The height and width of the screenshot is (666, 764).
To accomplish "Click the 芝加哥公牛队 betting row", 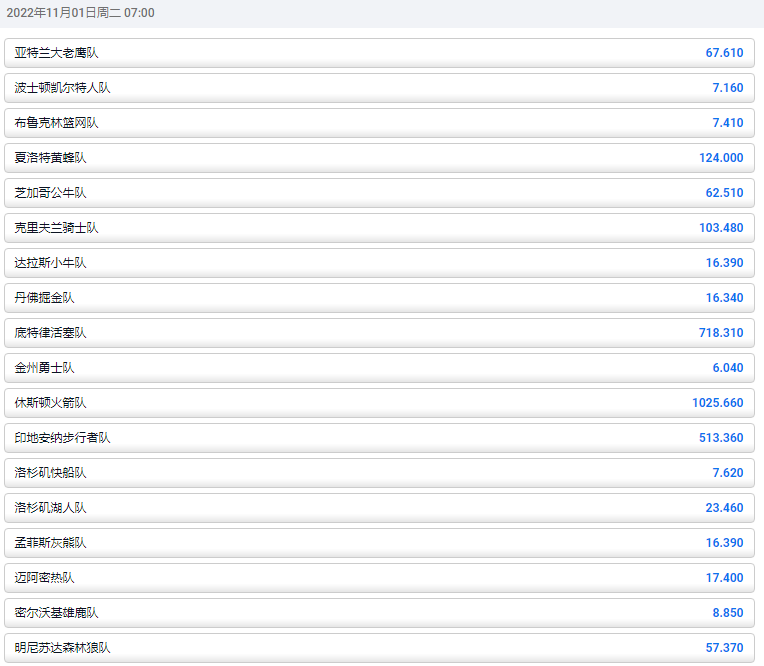I will [x=379, y=193].
